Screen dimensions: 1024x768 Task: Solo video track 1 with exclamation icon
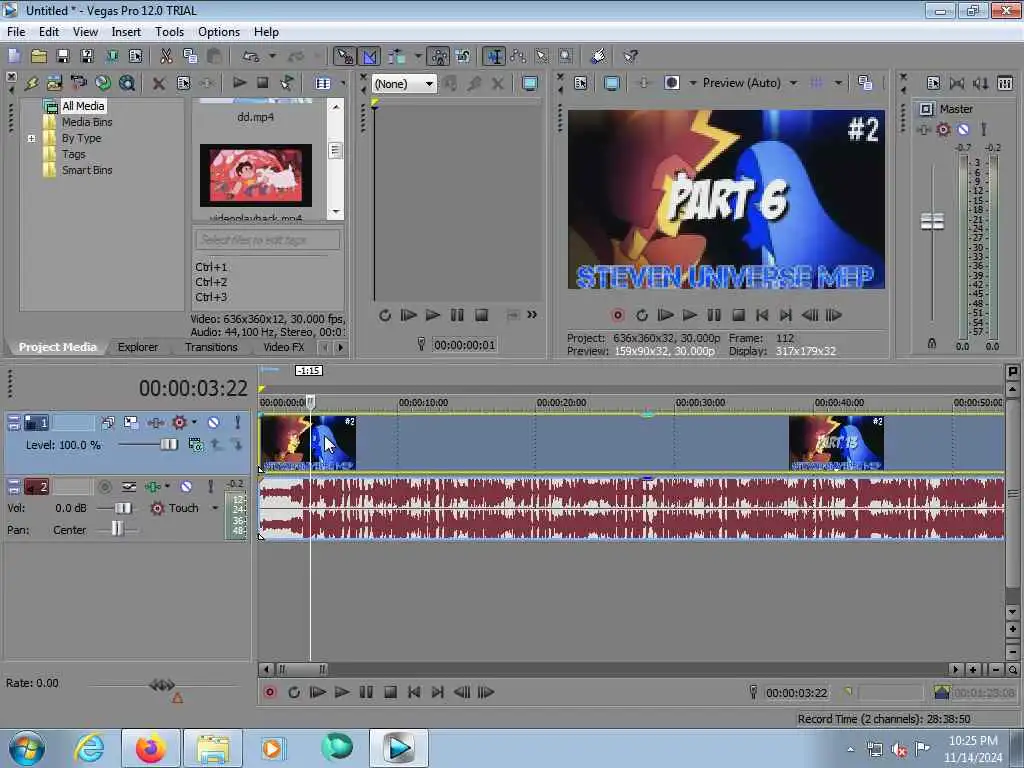coord(238,423)
